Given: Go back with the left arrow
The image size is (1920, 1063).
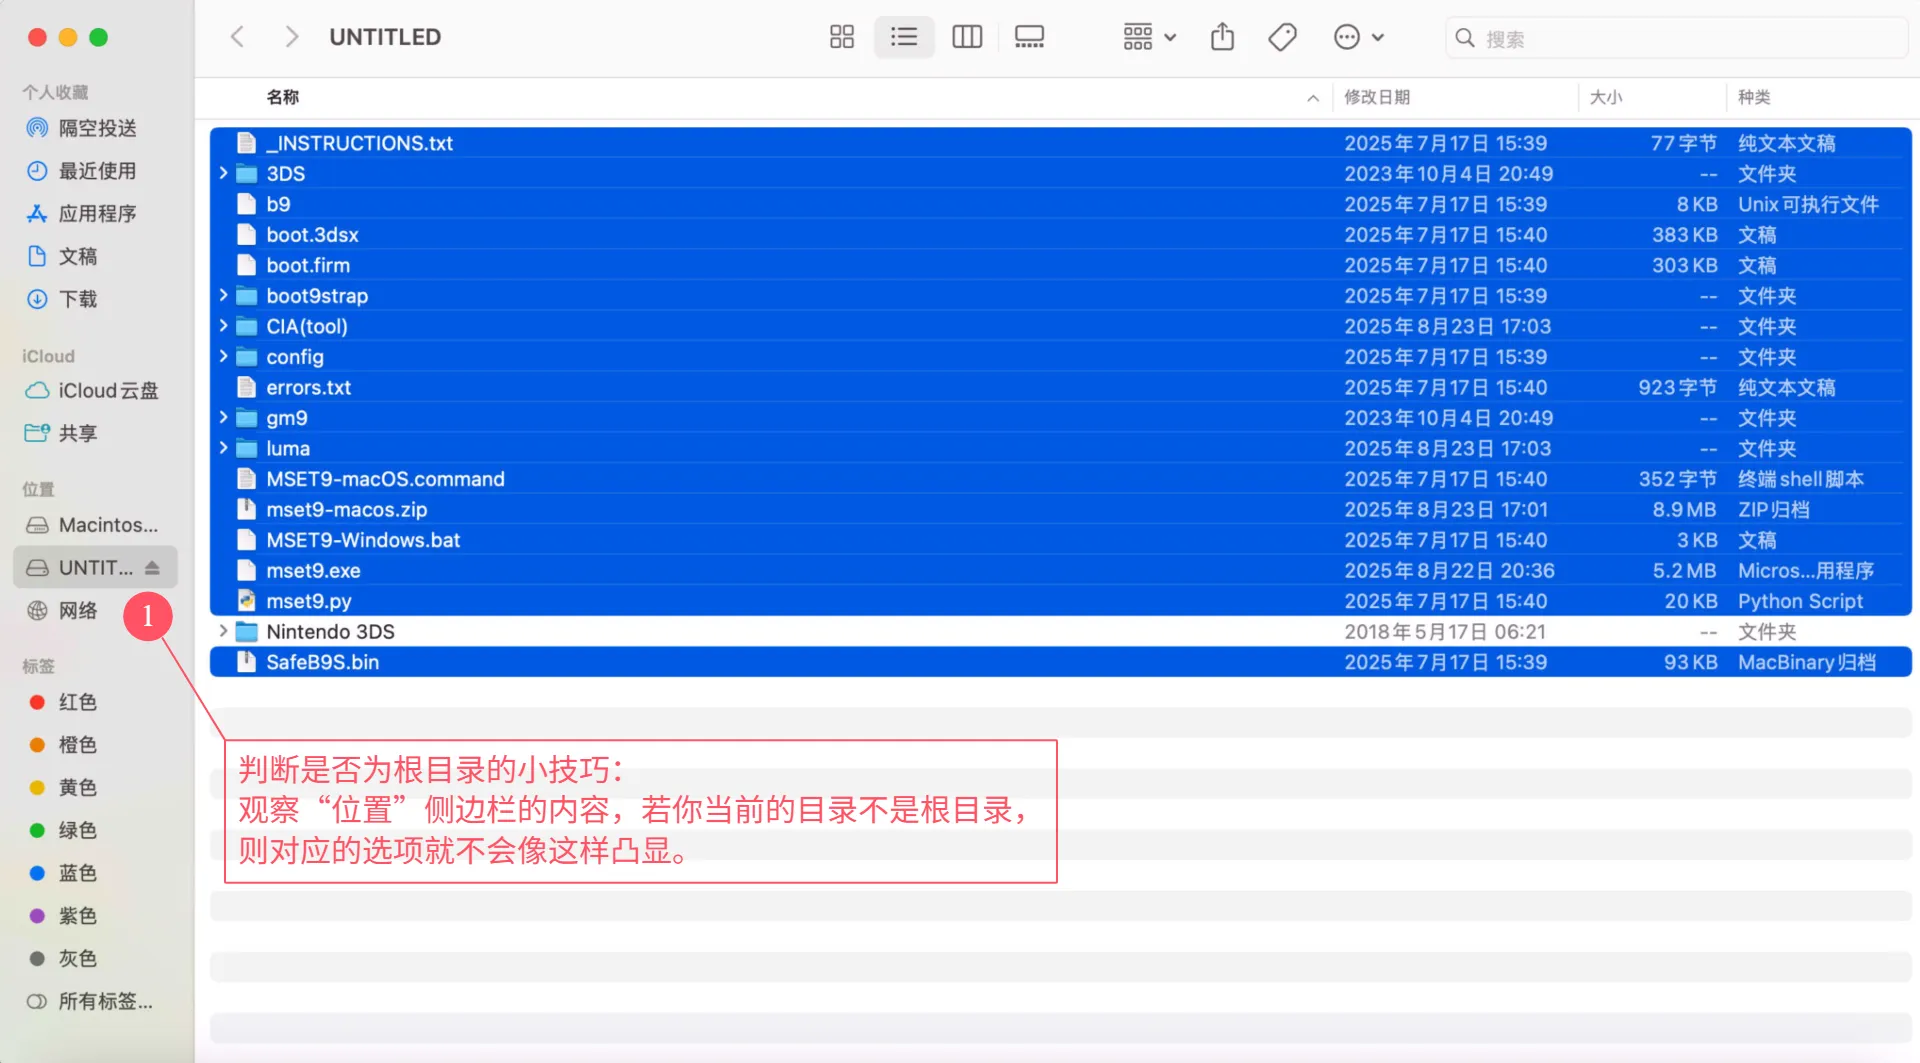Looking at the screenshot, I should click(237, 37).
